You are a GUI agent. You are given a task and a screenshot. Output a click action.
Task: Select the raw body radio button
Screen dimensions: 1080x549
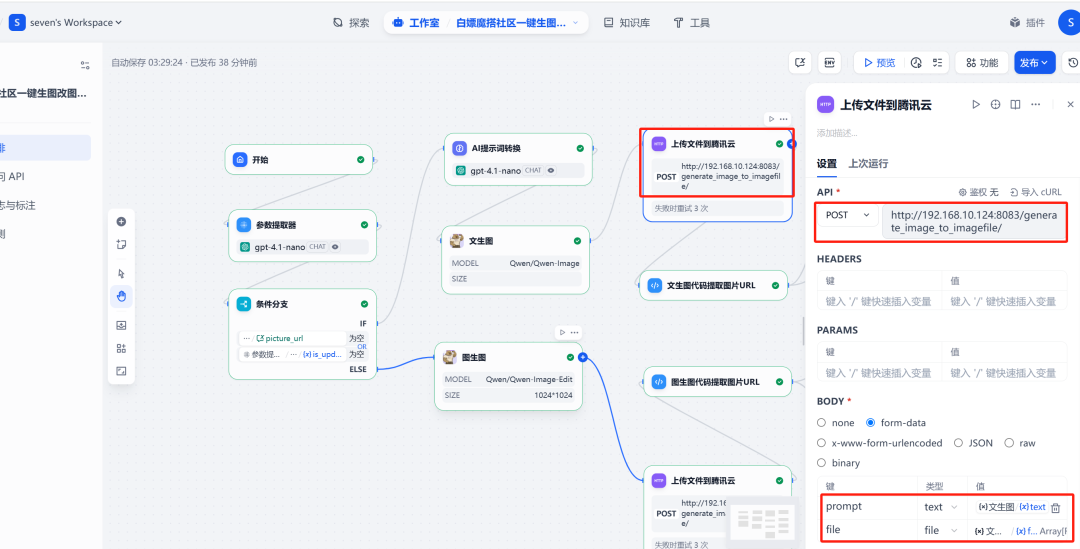(1009, 443)
